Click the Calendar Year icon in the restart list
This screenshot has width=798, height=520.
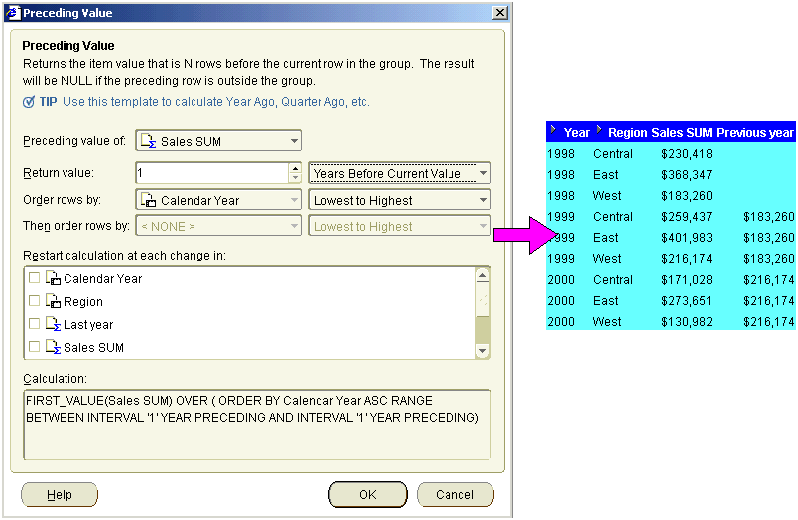coord(53,278)
